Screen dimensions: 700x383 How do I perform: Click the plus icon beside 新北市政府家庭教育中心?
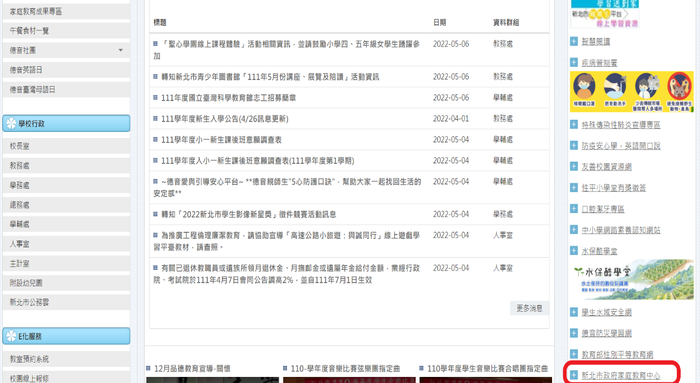(574, 375)
